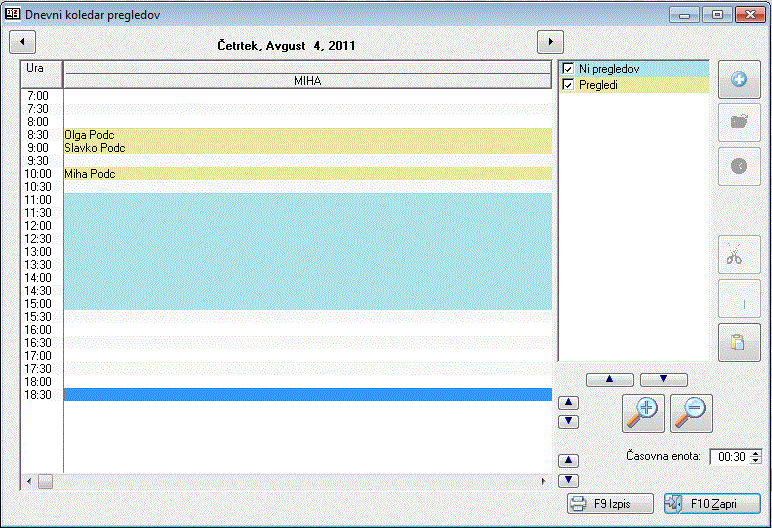Select Miha Podc appointment at 10:00
Screen dimensions: 772x528
tap(307, 174)
